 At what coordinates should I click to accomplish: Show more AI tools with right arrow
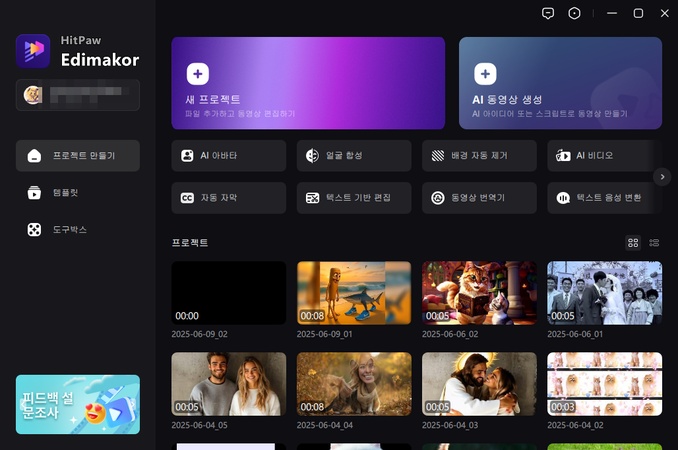[x=662, y=177]
